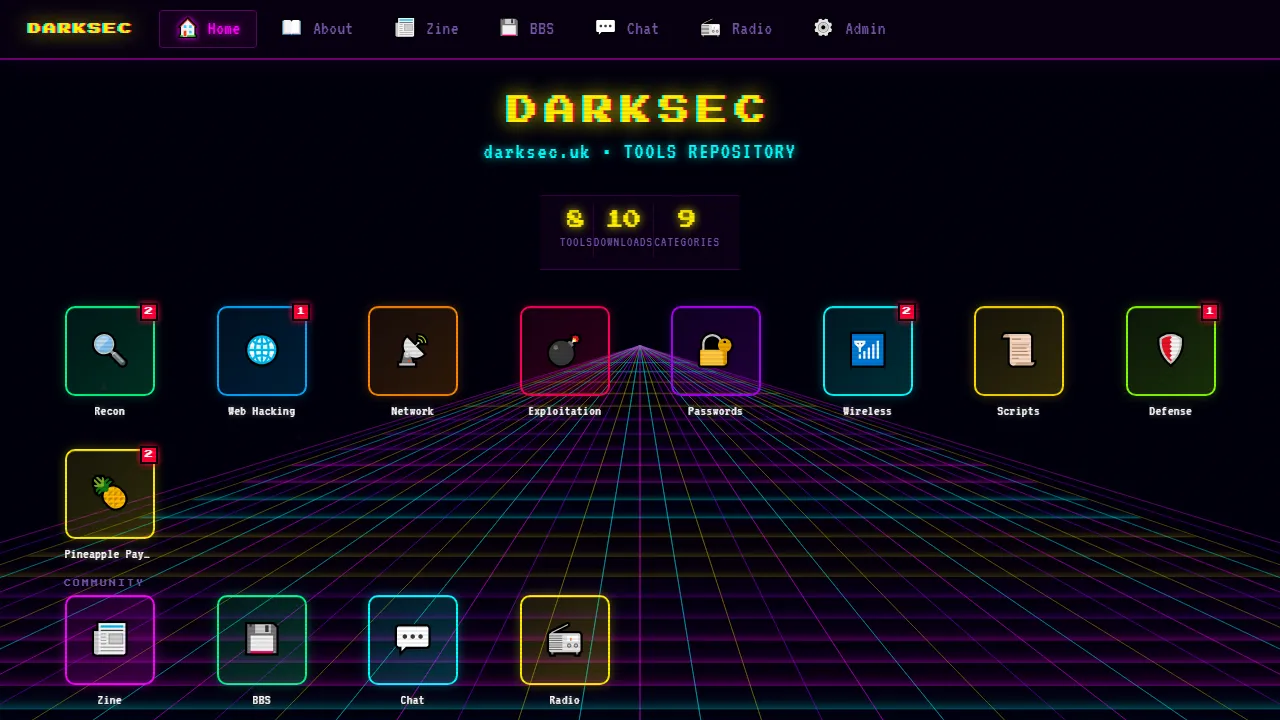Open the Zine newspaper tile under Community
The width and height of the screenshot is (1280, 720).
point(110,640)
